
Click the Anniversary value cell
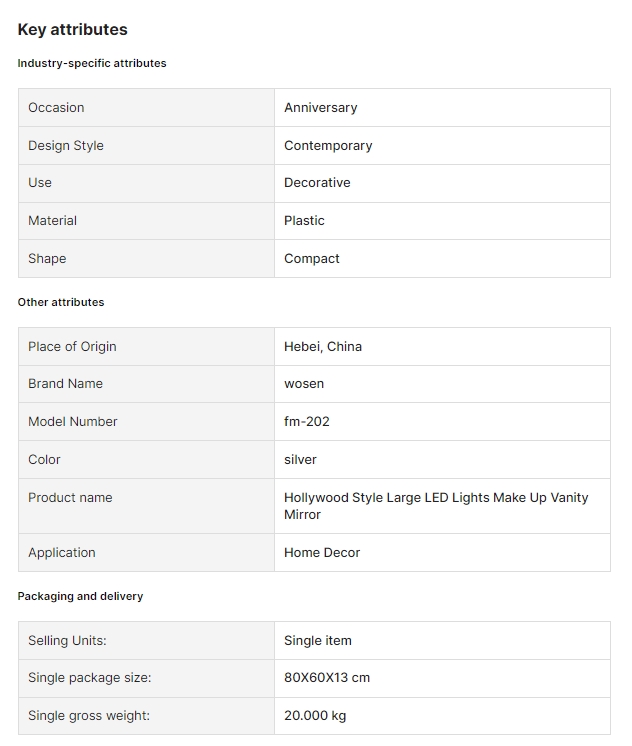click(320, 108)
